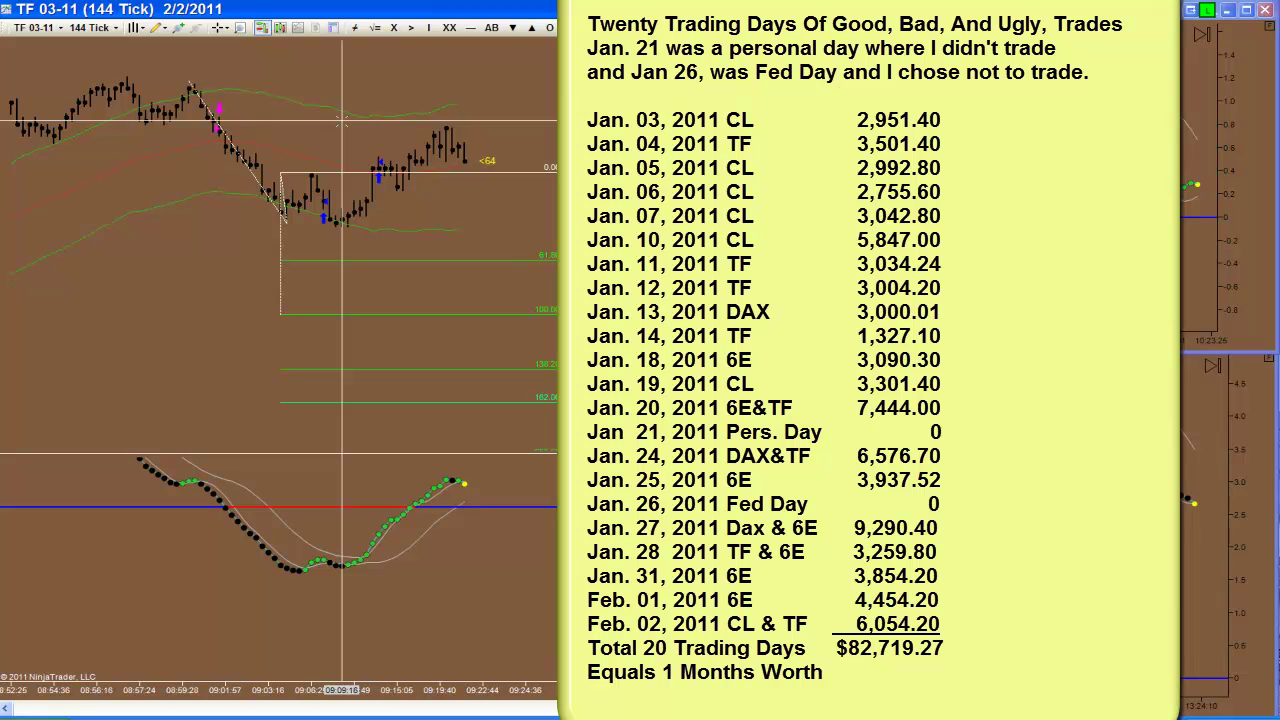Click the up triangle toolbar button
1280x720 pixels.
(531, 28)
